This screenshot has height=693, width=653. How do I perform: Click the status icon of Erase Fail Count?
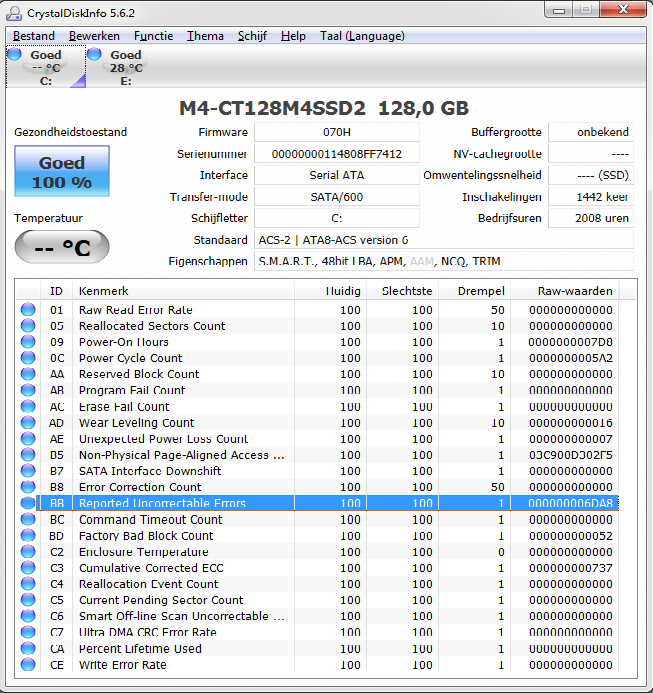[x=28, y=406]
